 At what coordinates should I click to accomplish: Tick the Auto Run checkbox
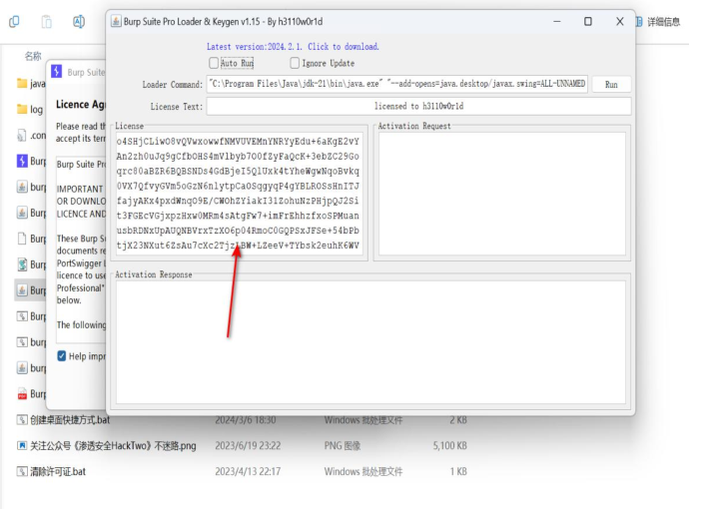tap(214, 63)
